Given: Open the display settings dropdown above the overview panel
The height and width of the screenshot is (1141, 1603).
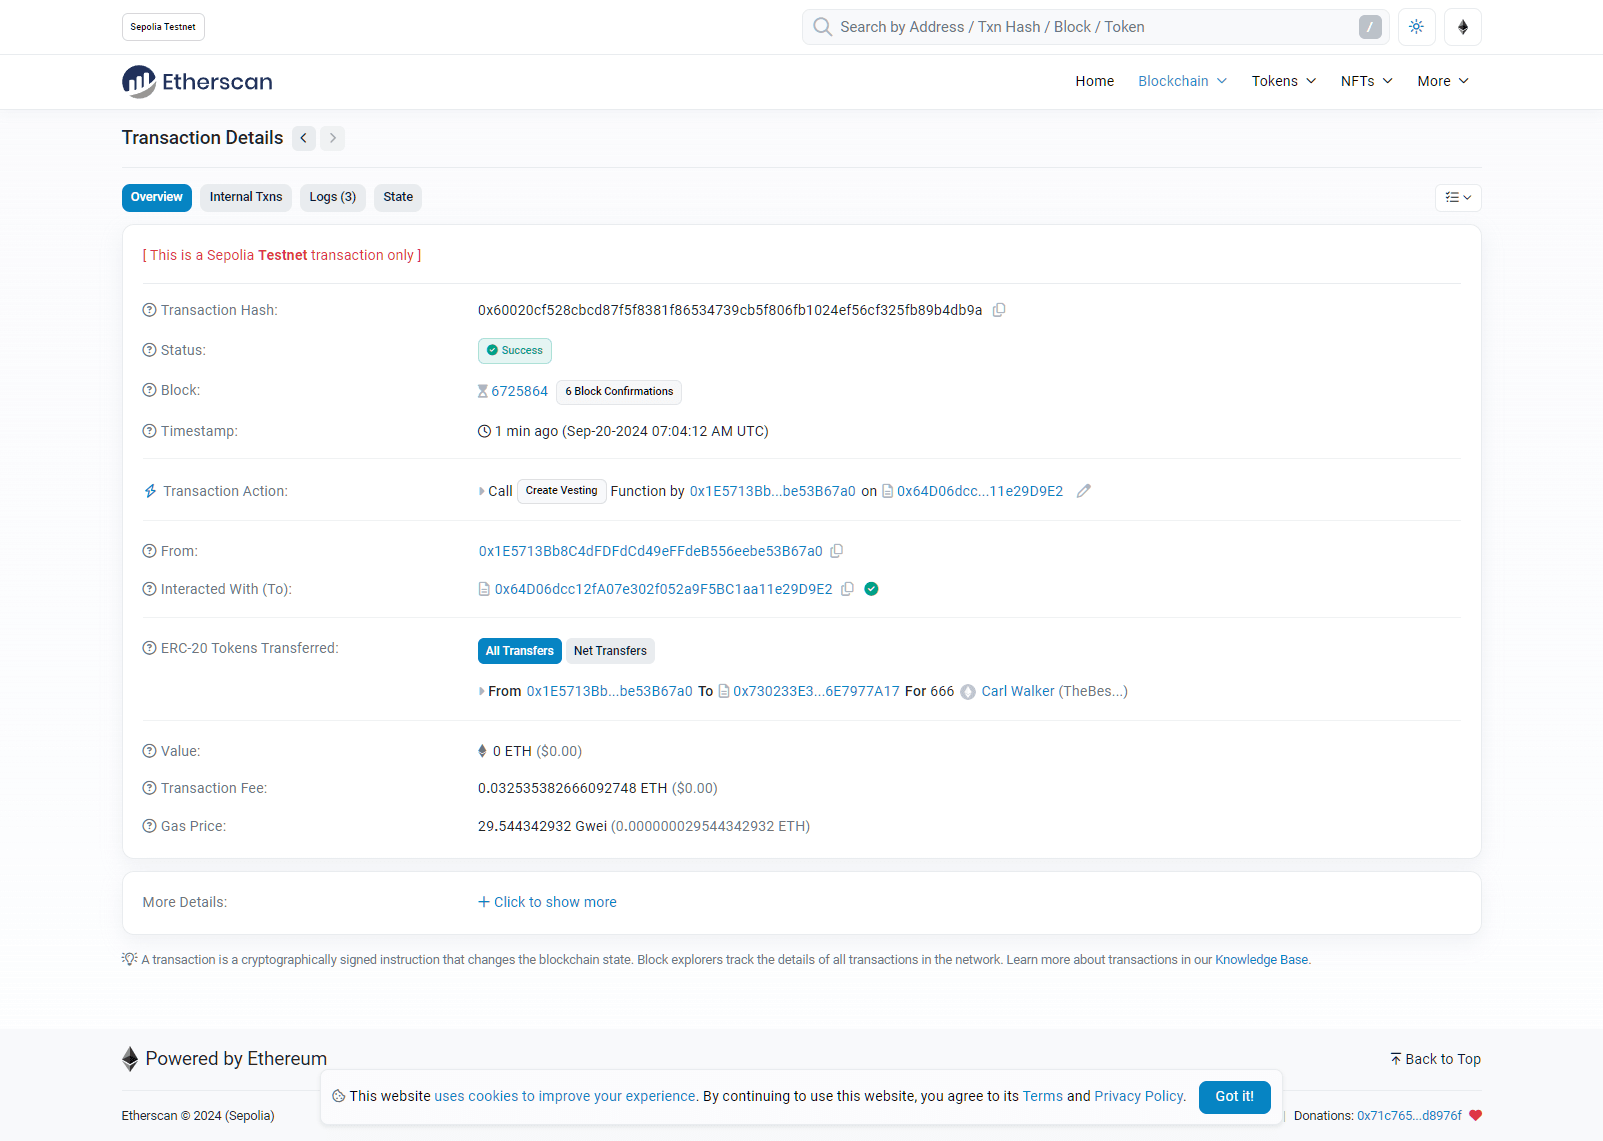Looking at the screenshot, I should click(x=1458, y=197).
